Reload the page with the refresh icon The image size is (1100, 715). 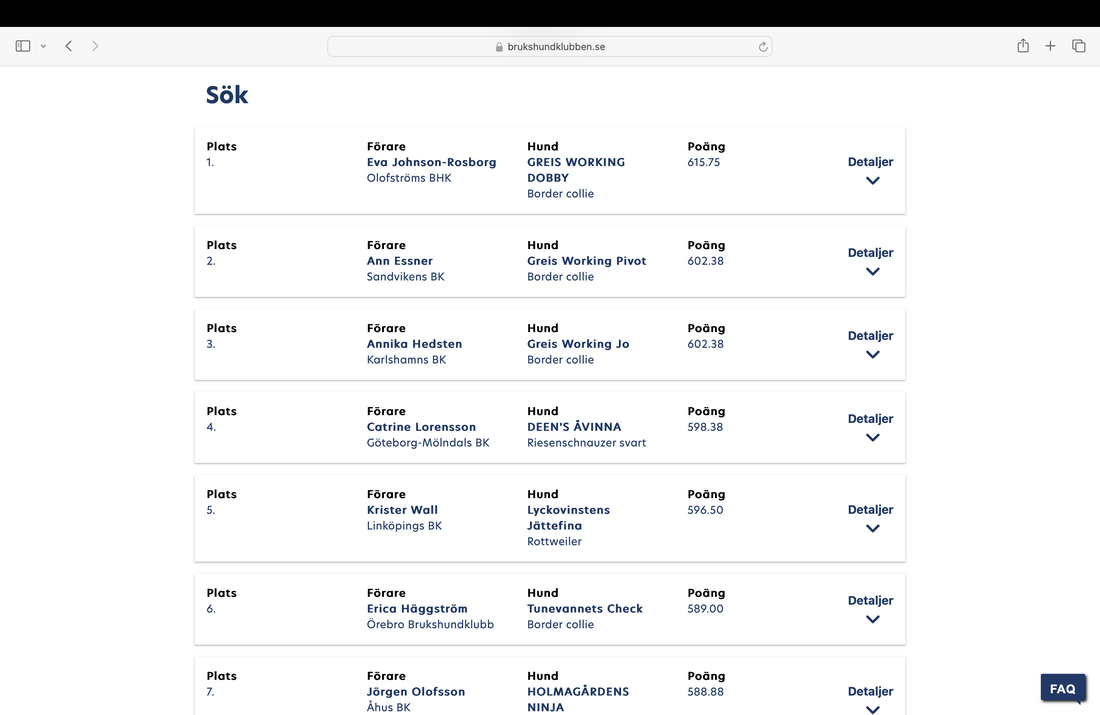763,47
